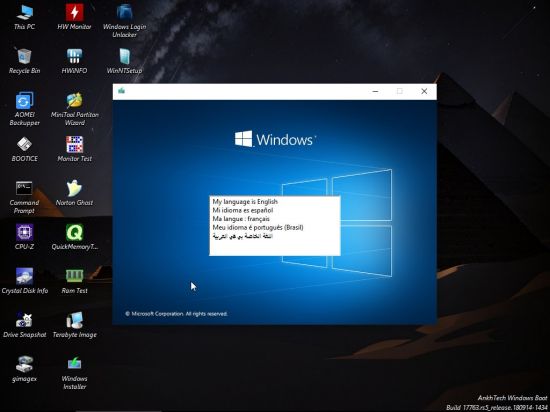Image resolution: width=550 pixels, height=412 pixels.
Task: Select the Windows Login Unlocker icon
Action: [x=125, y=20]
